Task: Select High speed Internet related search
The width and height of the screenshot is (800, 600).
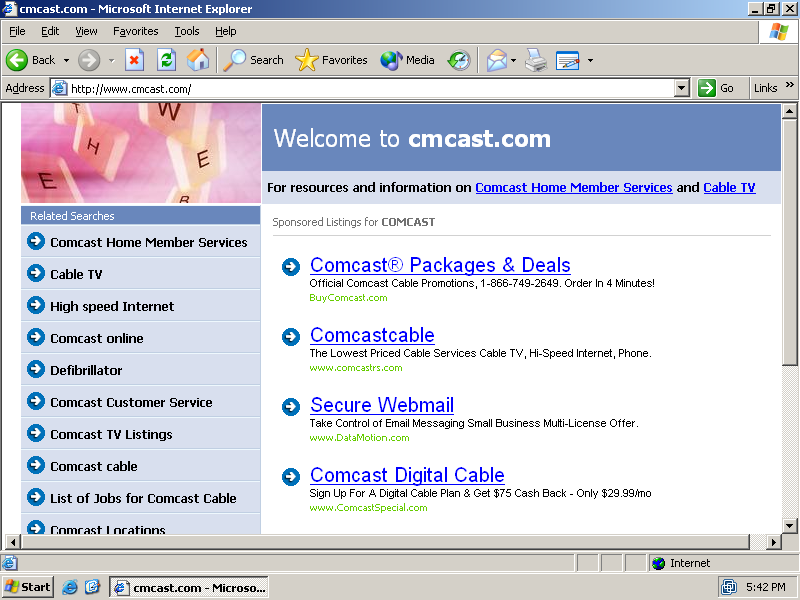Action: coord(112,306)
